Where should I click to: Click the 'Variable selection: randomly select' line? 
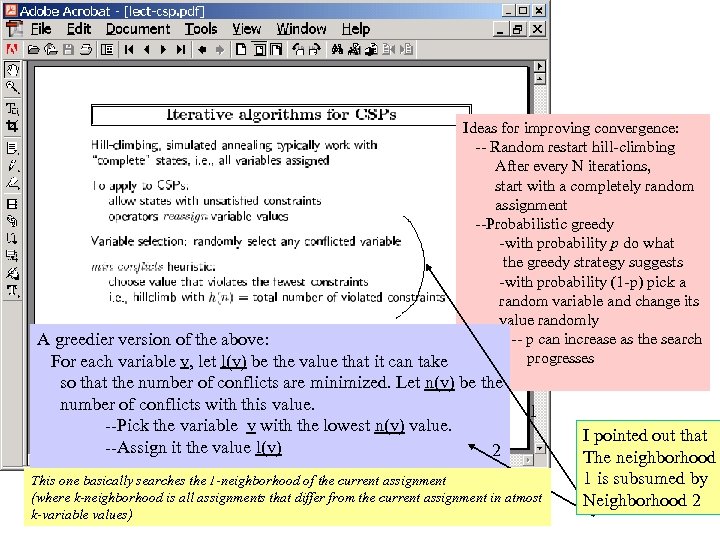point(246,242)
